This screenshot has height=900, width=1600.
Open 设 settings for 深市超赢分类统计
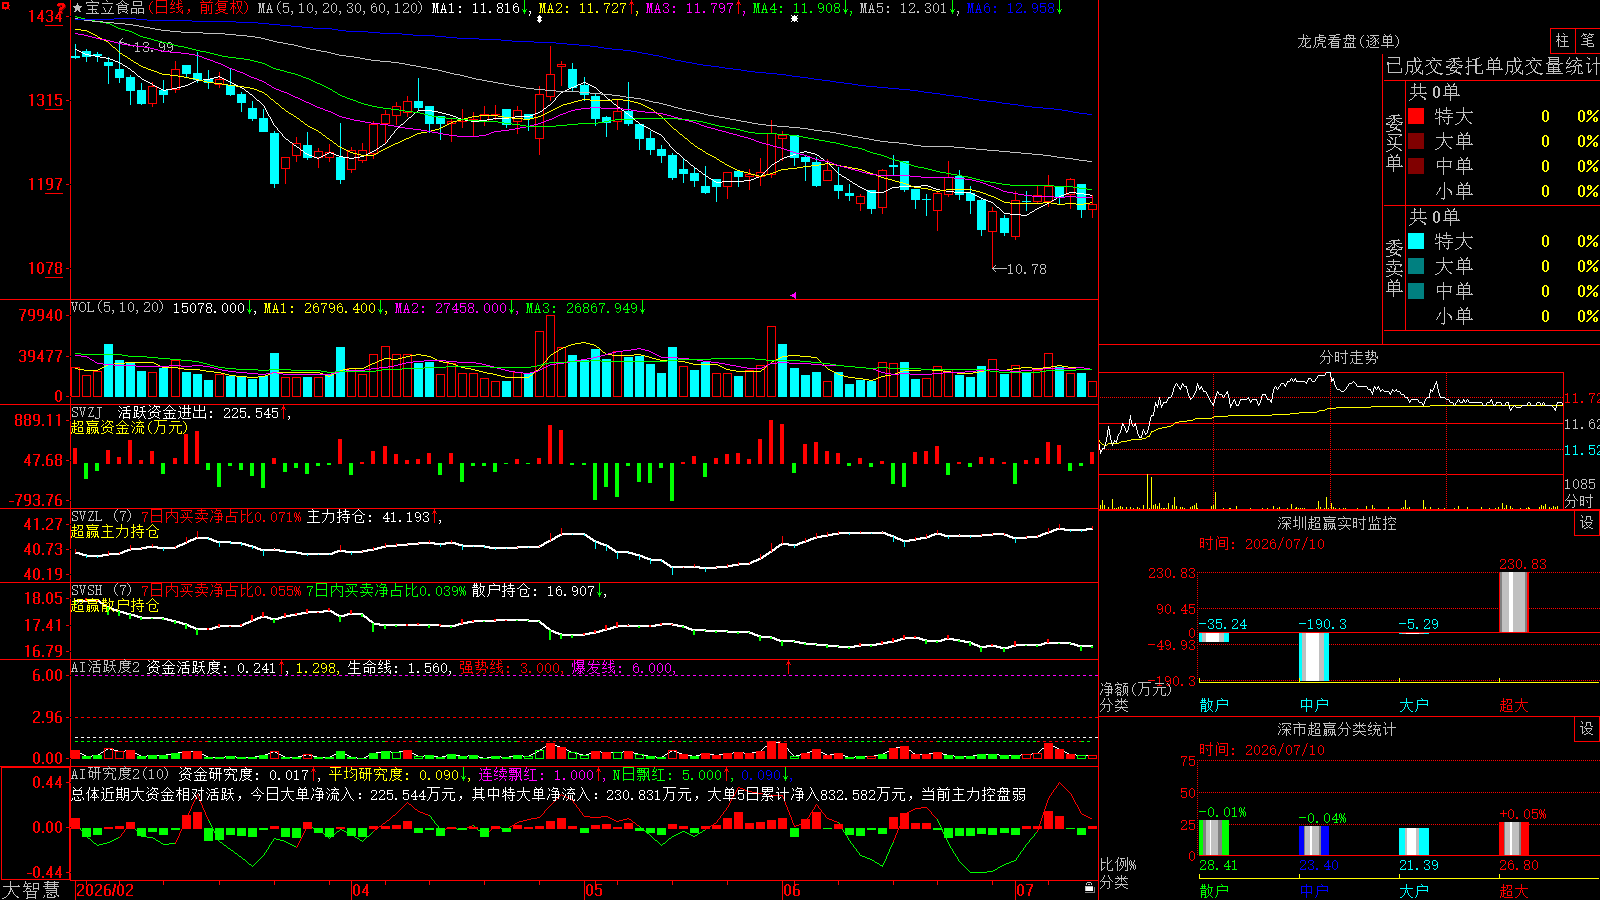(x=1586, y=729)
